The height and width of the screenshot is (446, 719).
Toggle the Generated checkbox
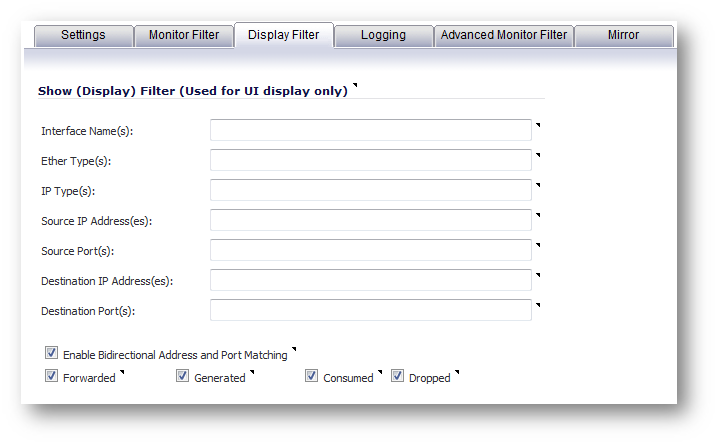pyautogui.click(x=183, y=377)
